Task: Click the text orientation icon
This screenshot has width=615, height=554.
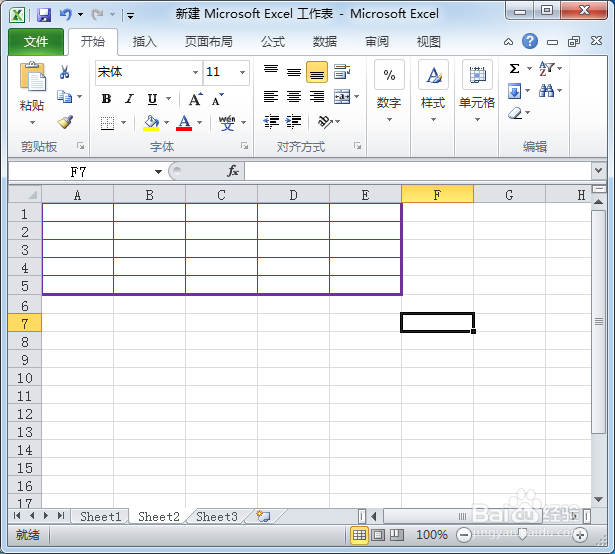Action: pyautogui.click(x=325, y=122)
